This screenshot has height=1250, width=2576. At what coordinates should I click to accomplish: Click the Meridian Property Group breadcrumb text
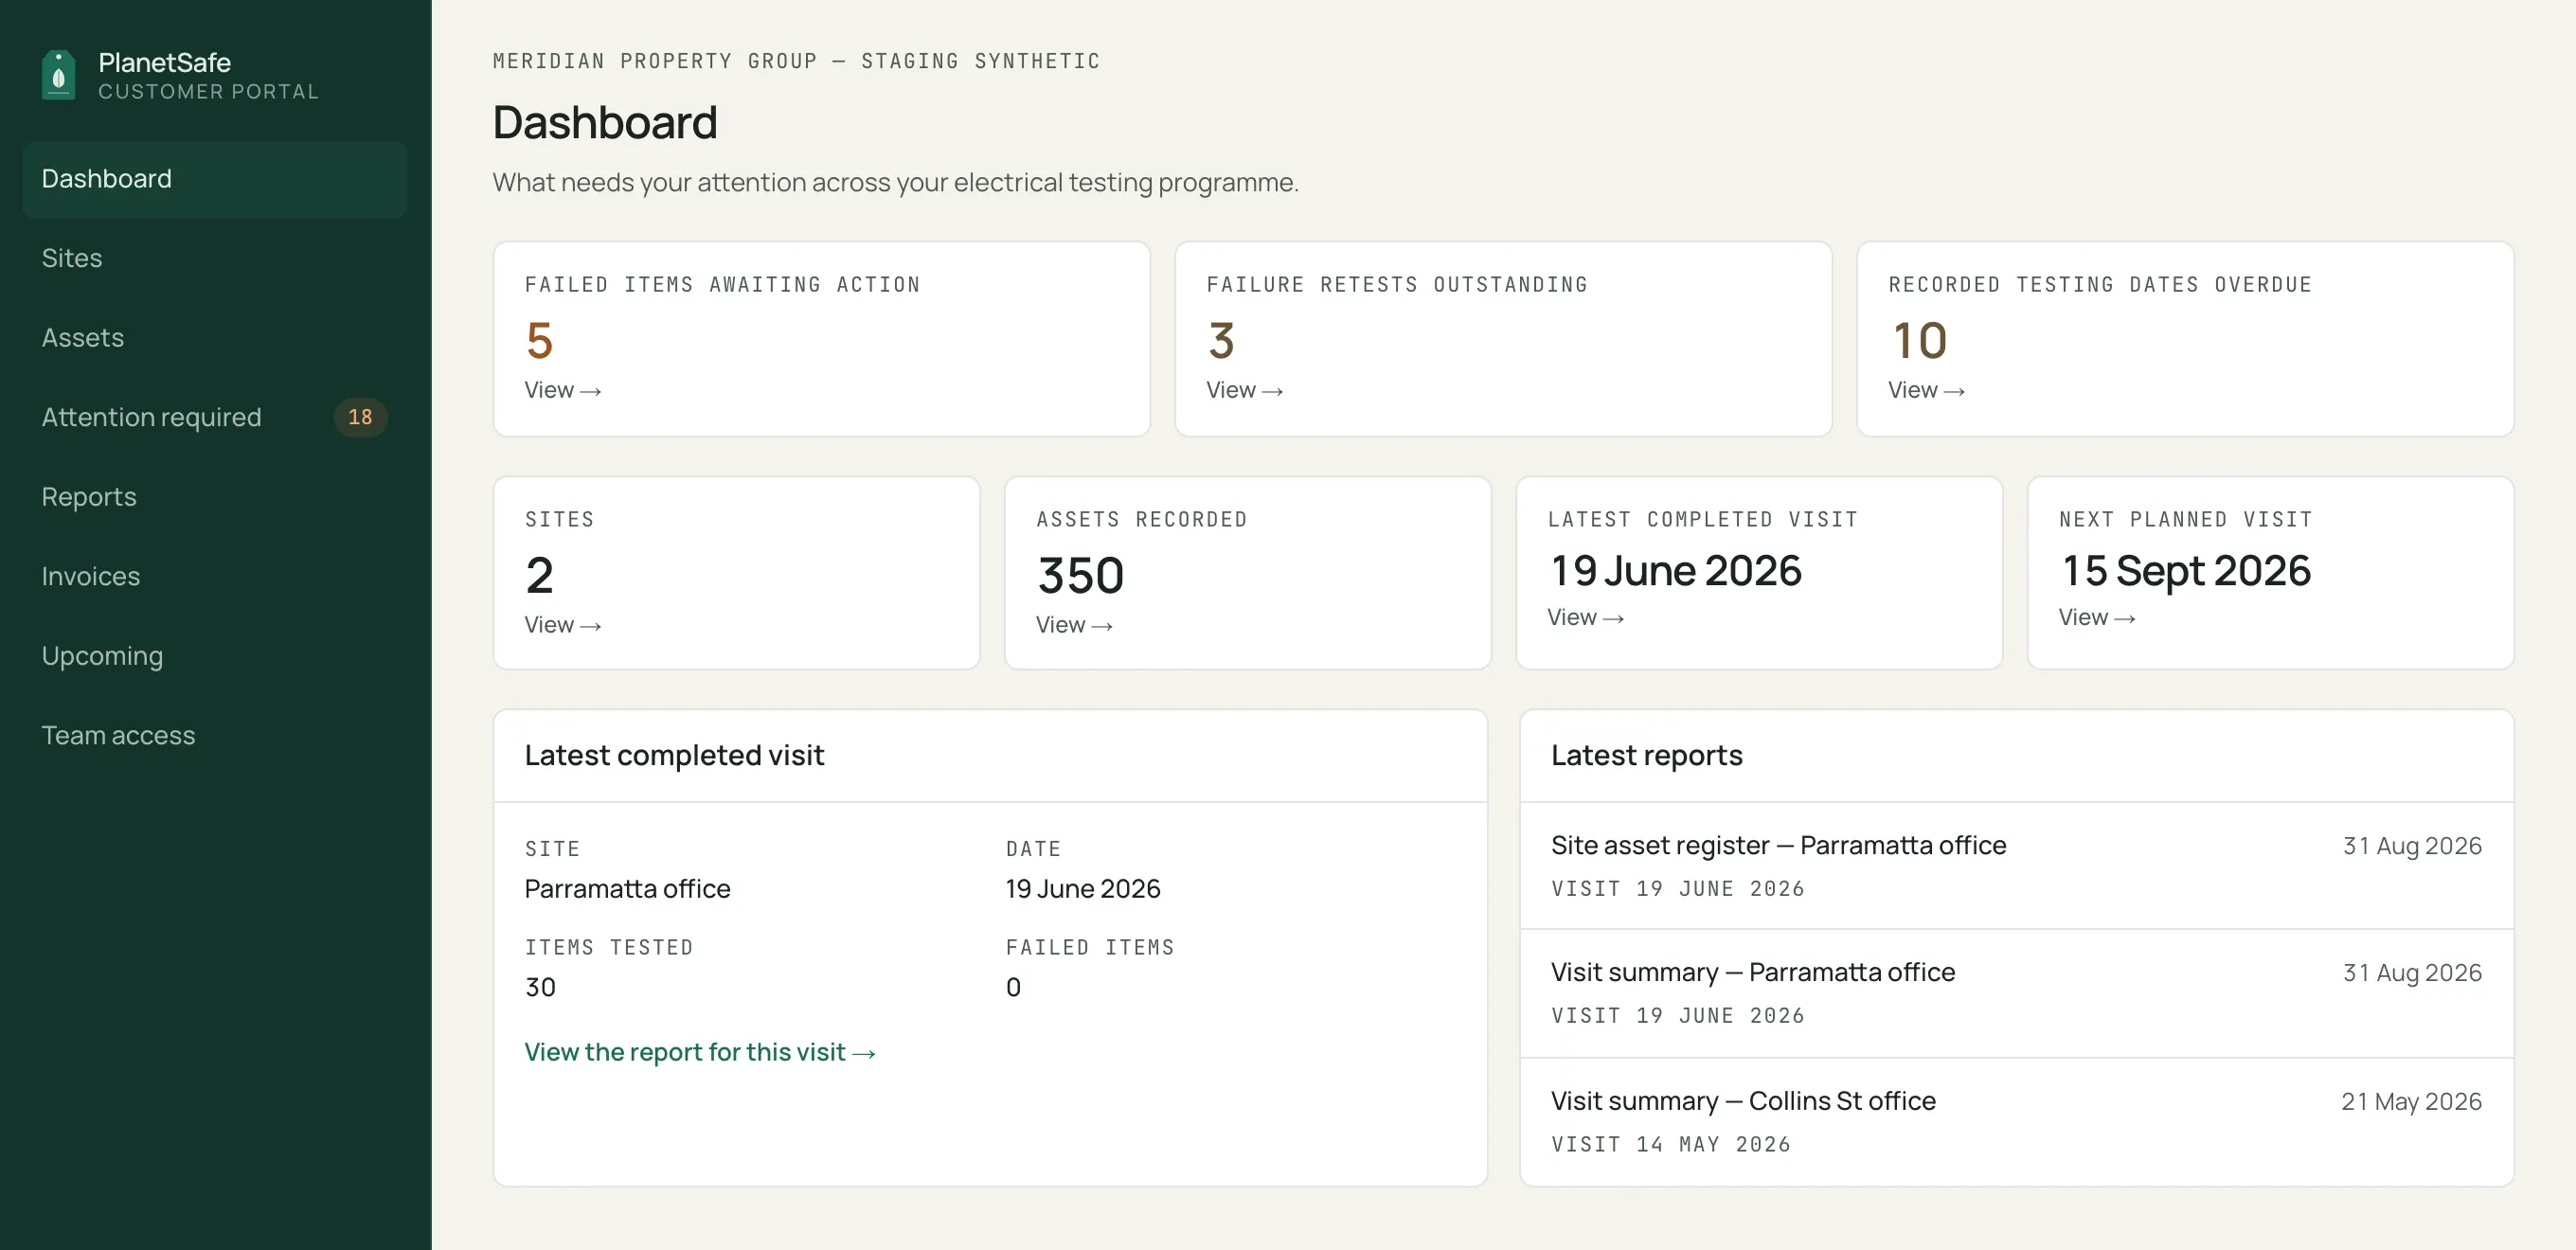(796, 61)
